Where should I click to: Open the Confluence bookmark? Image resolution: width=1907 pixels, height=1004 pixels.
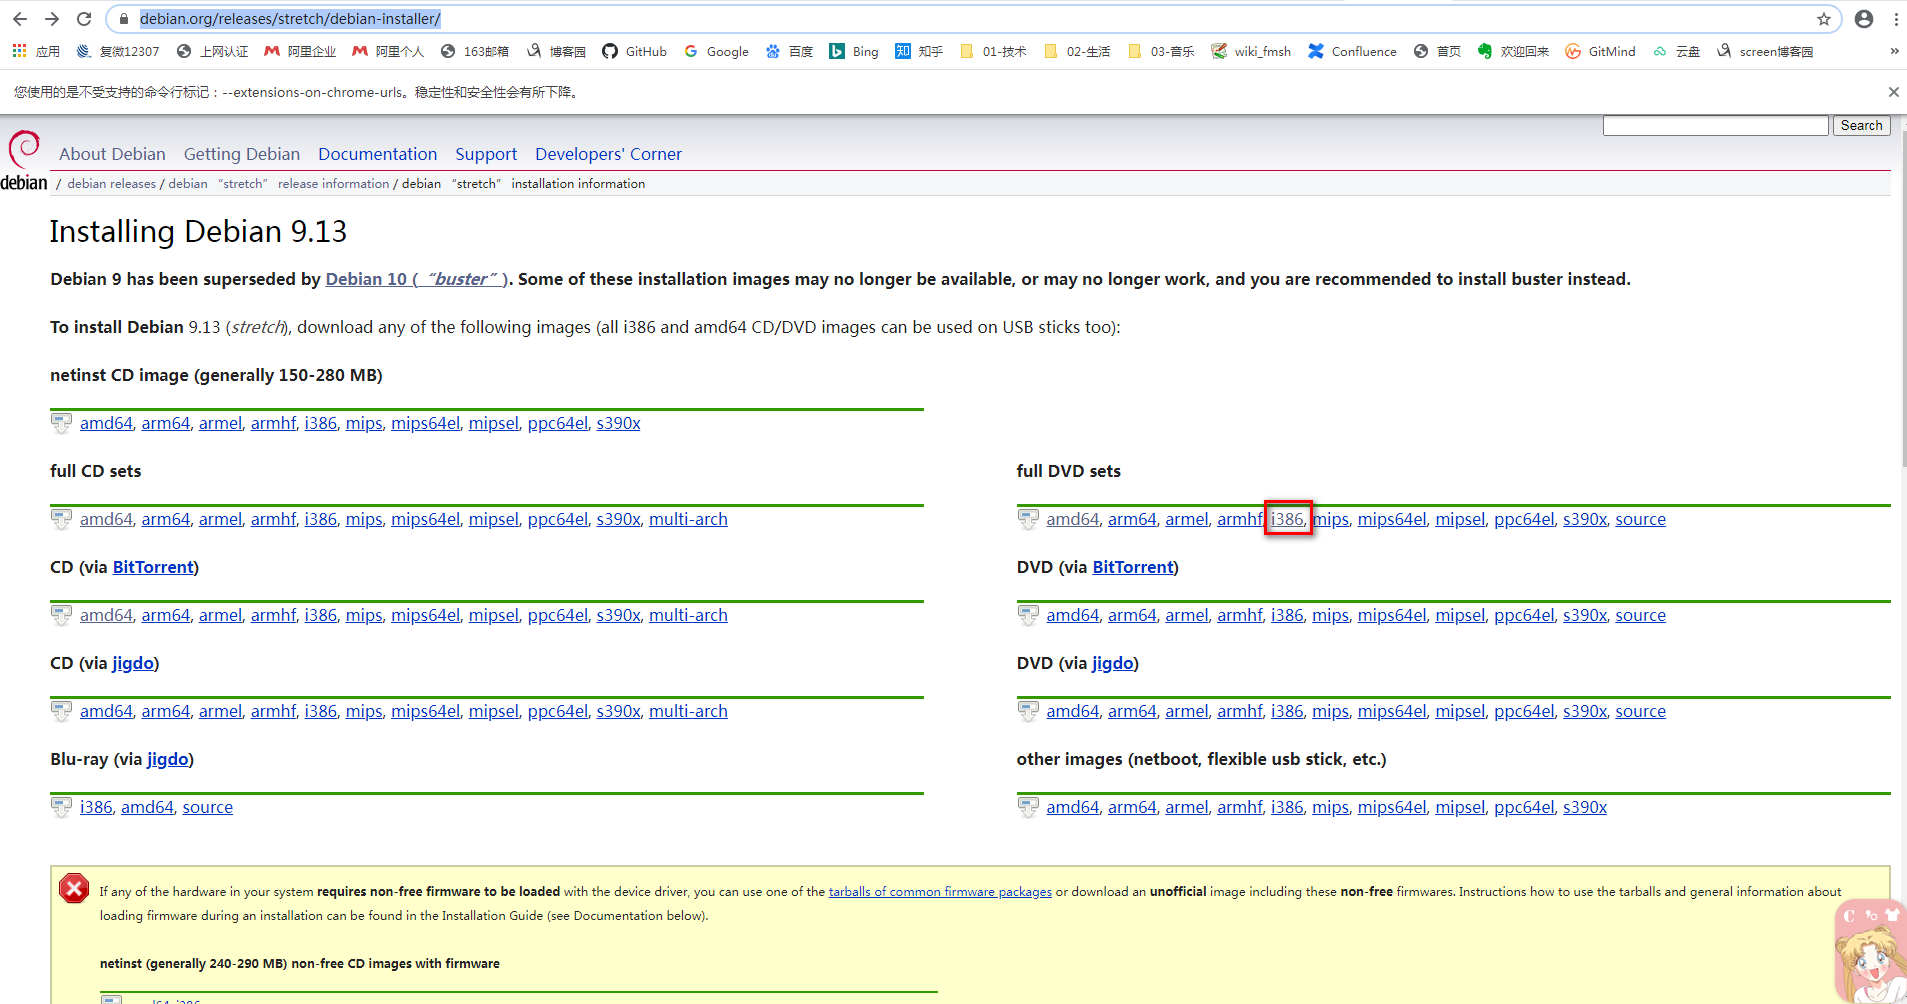point(1352,51)
